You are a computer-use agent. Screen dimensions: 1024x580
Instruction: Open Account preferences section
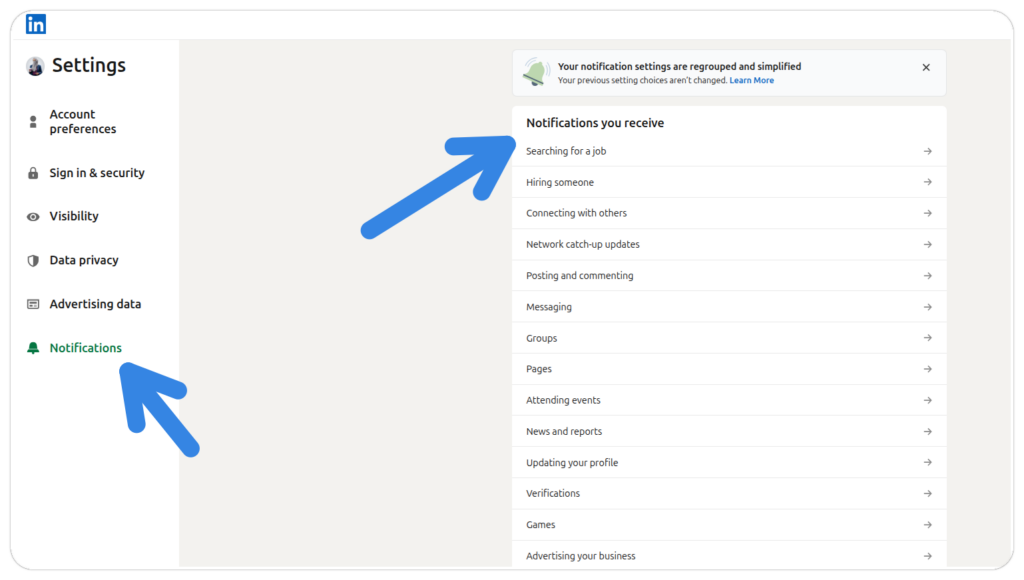coord(83,121)
